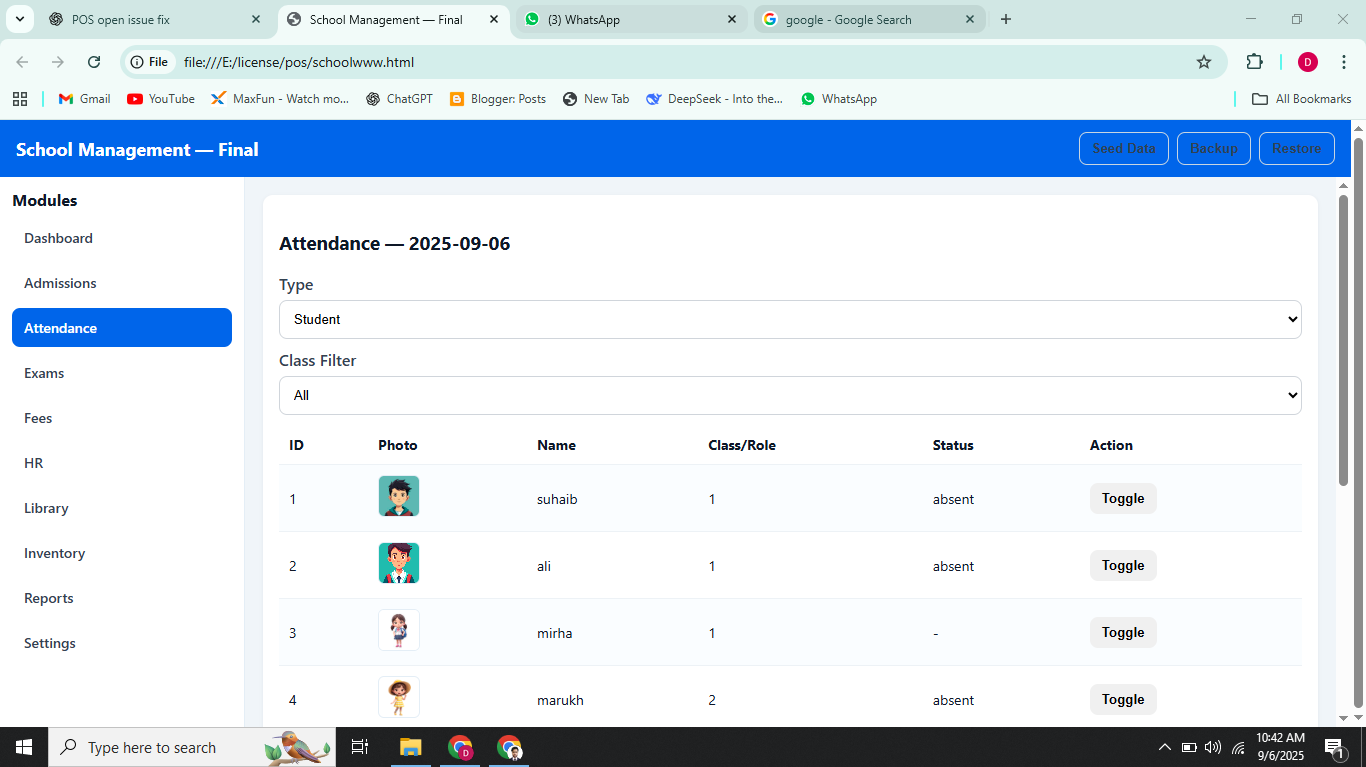Viewport: 1366px width, 767px height.
Task: Open Chrome three-dot menu
Action: [1344, 62]
